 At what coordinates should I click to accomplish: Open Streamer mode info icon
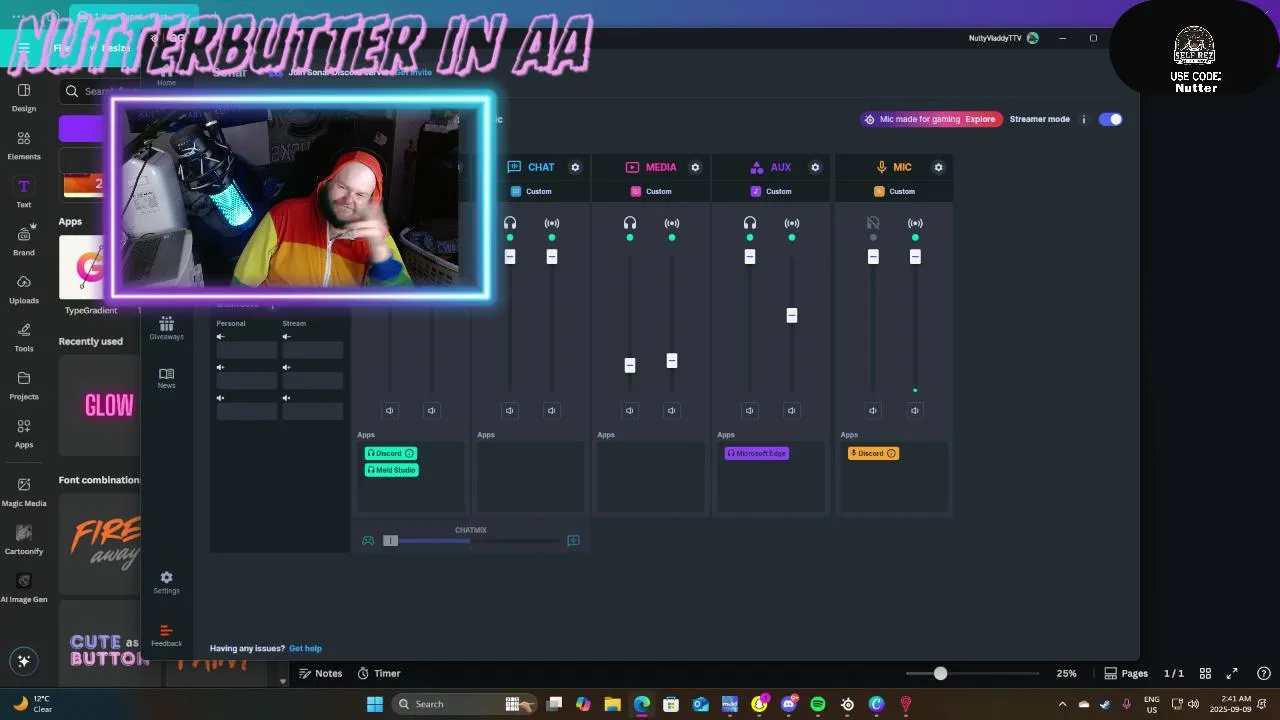[1083, 119]
